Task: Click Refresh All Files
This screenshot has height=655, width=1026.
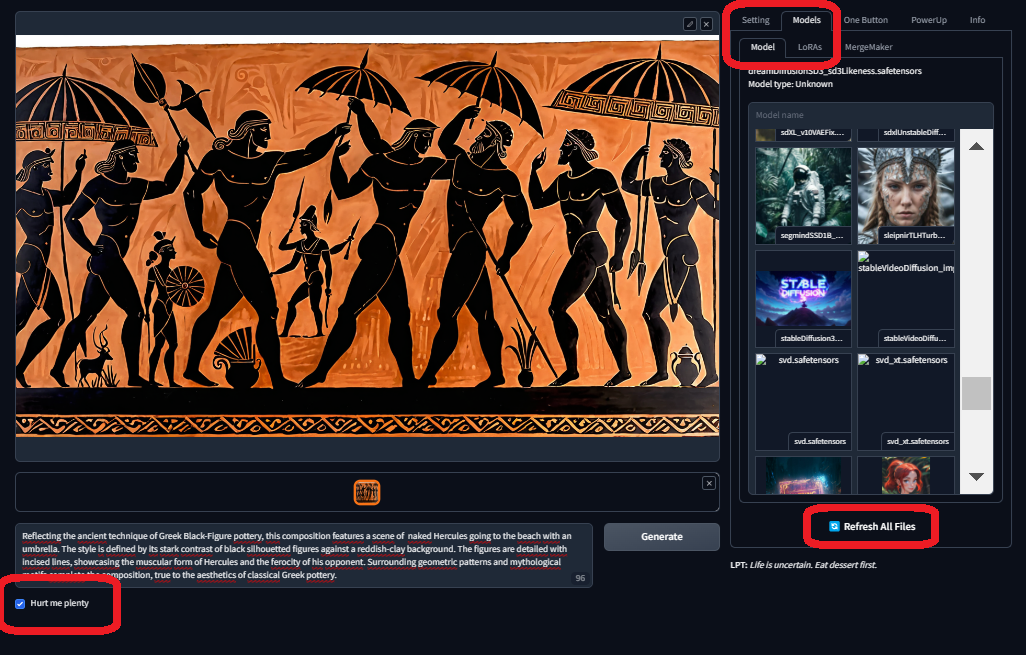Action: (872, 527)
